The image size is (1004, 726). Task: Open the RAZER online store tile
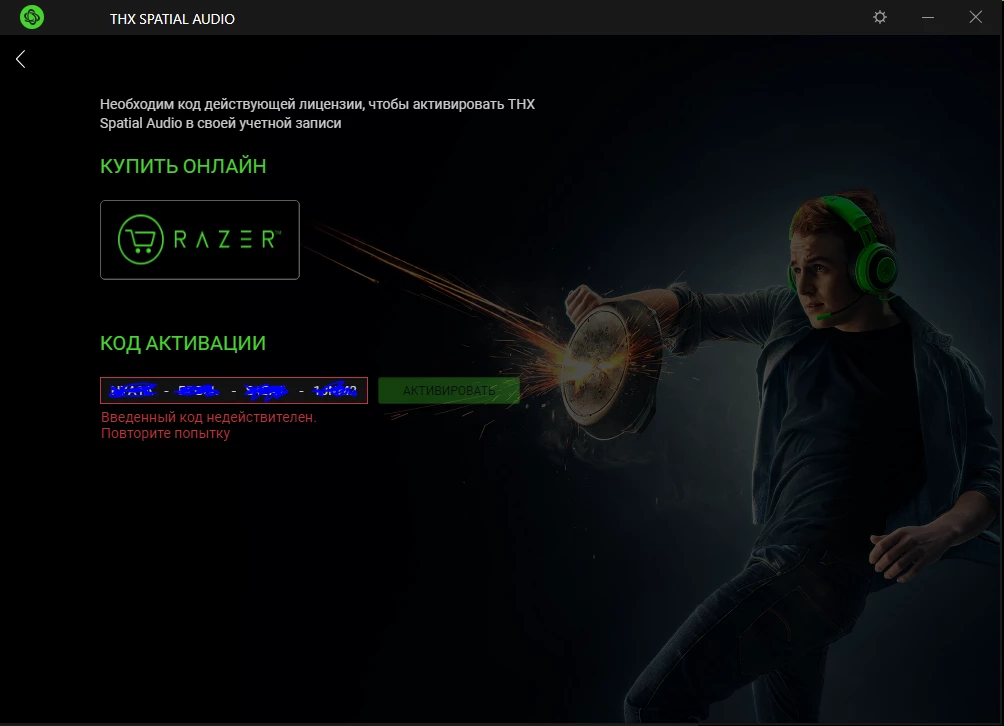click(199, 239)
